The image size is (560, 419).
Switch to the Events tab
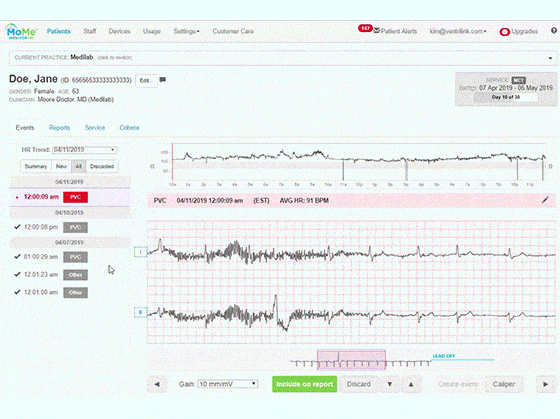pos(25,128)
